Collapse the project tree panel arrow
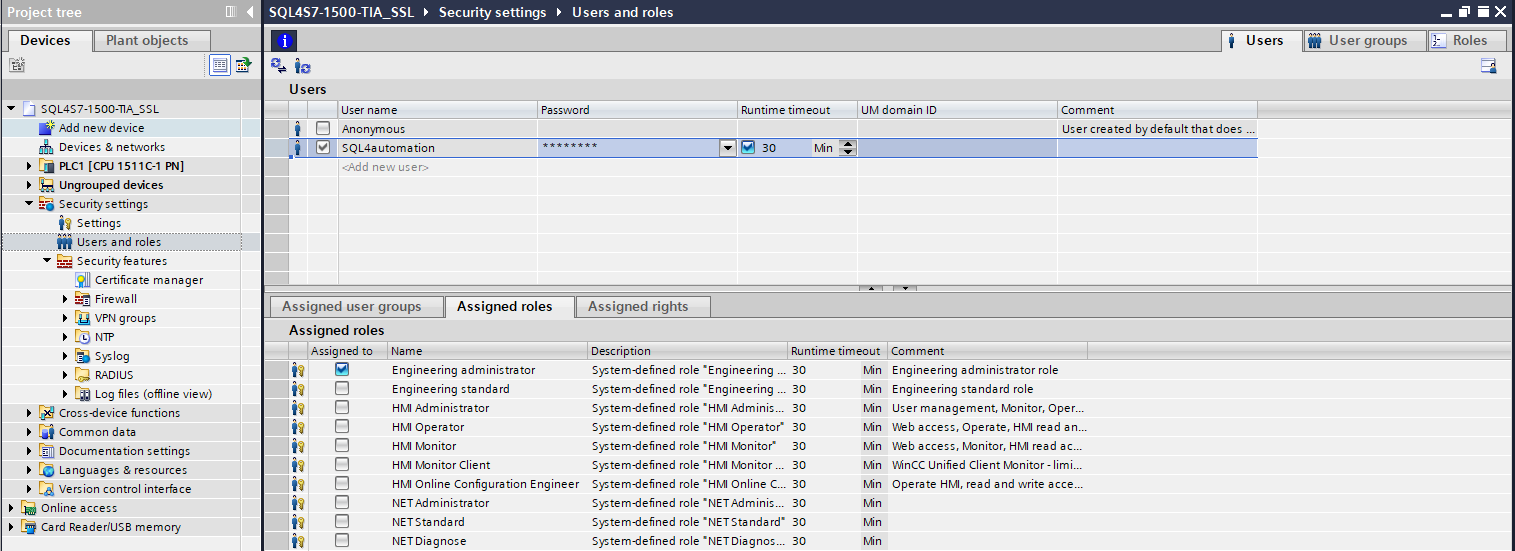The width and height of the screenshot is (1515, 551). point(250,12)
